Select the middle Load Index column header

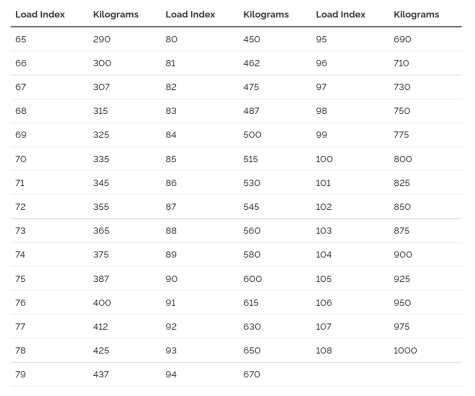click(x=190, y=15)
